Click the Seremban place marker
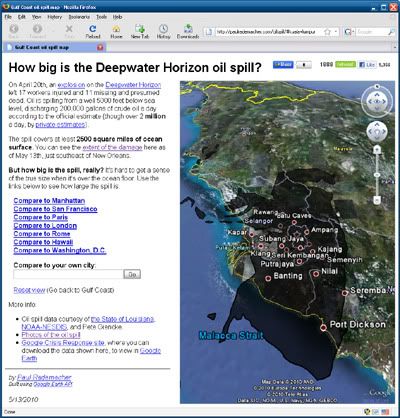 pos(345,293)
